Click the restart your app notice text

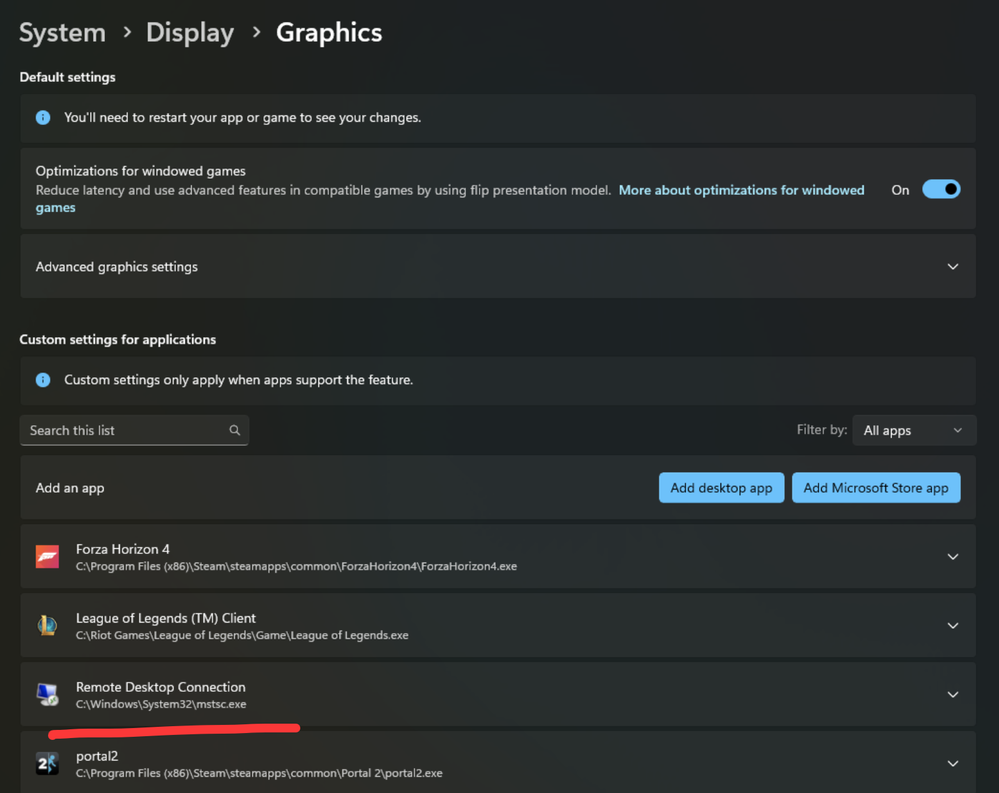[242, 118]
